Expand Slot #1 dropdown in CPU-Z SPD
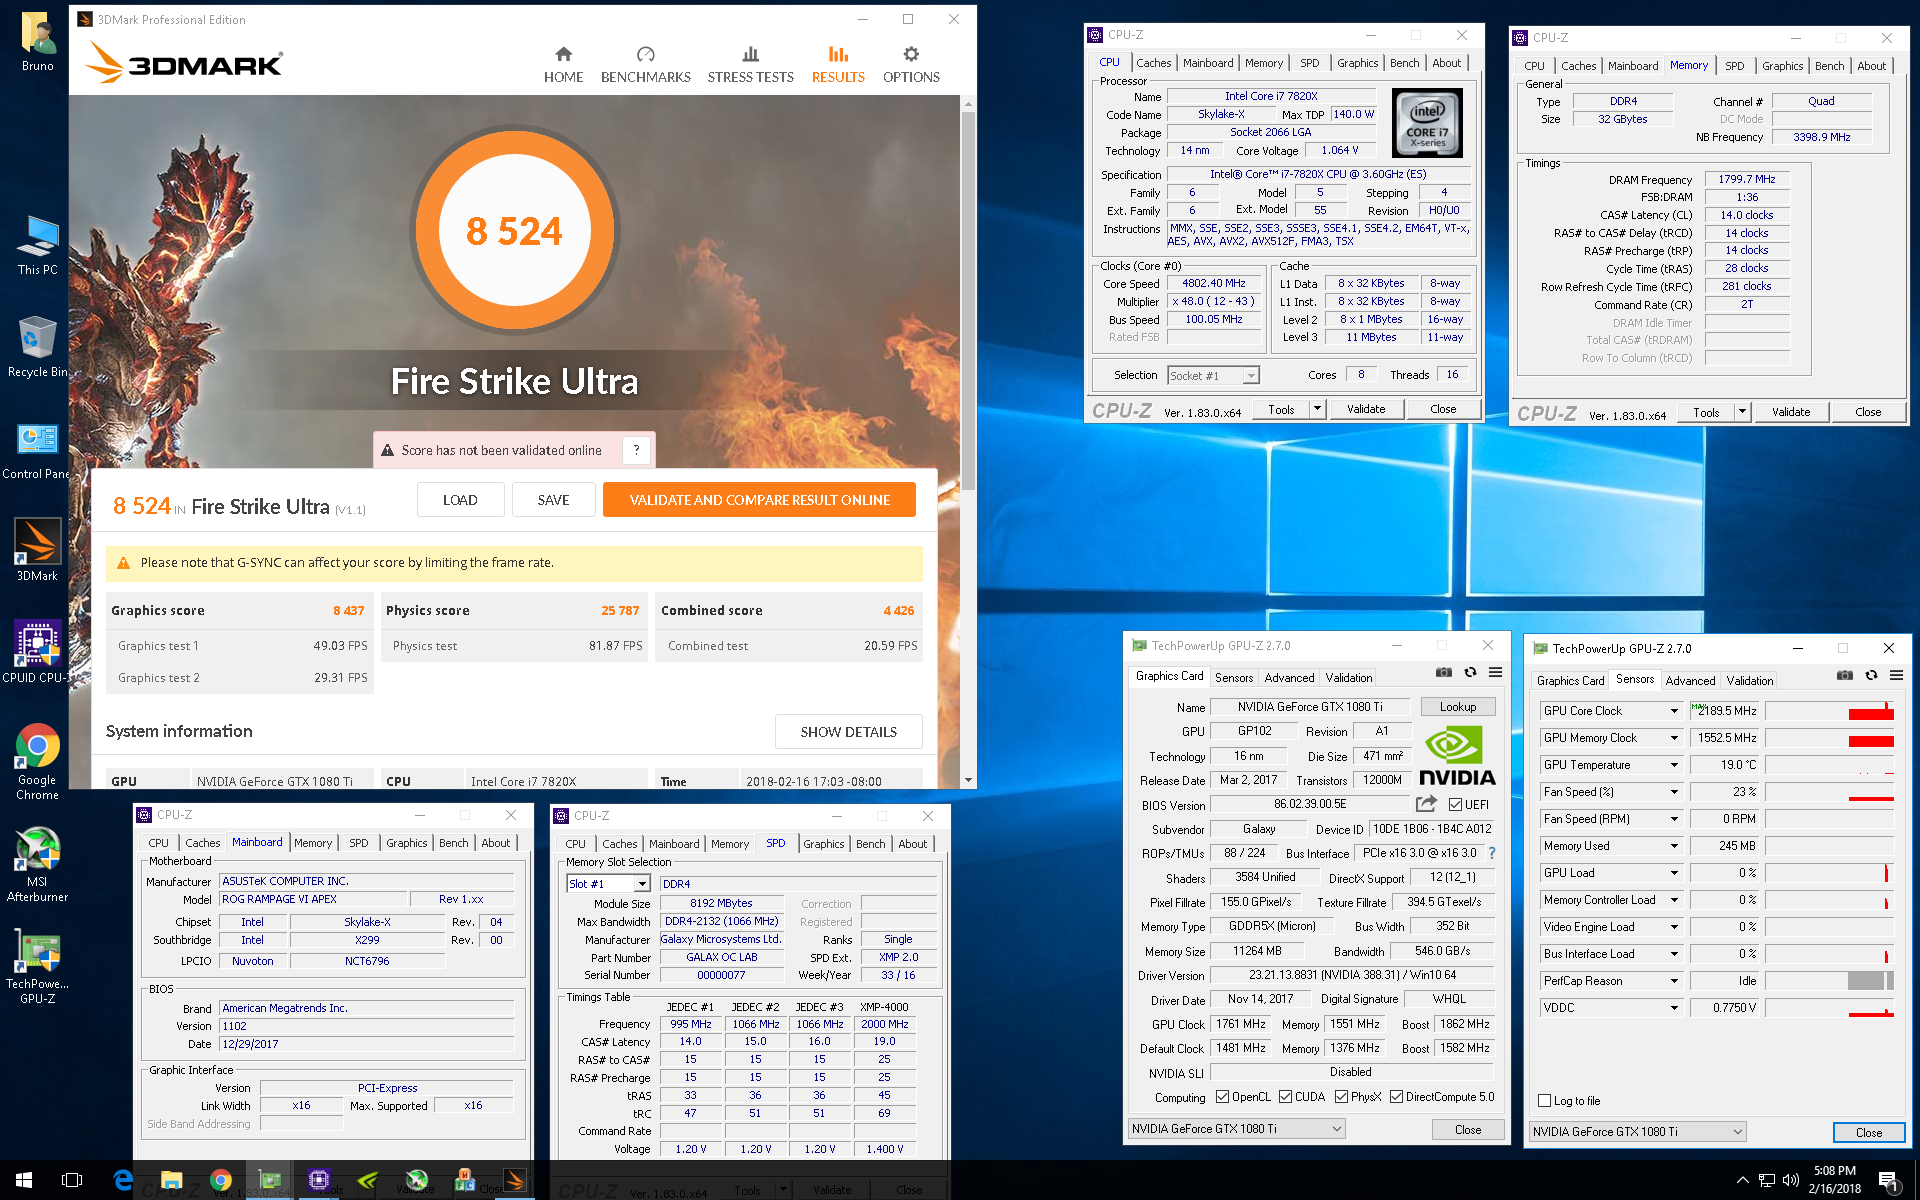 point(642,884)
